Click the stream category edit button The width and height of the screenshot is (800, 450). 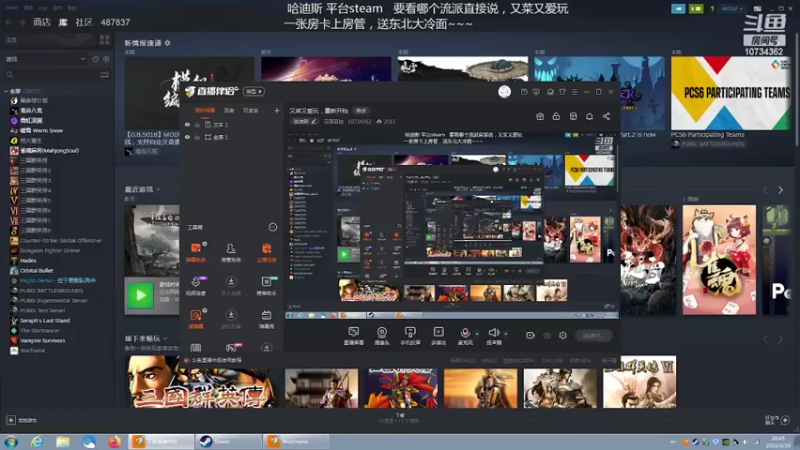[305, 121]
